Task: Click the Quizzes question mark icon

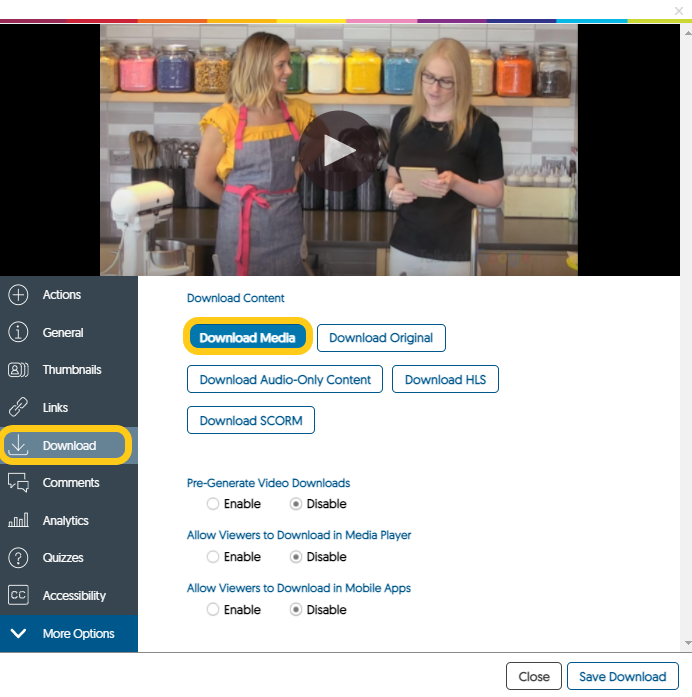Action: (x=18, y=558)
